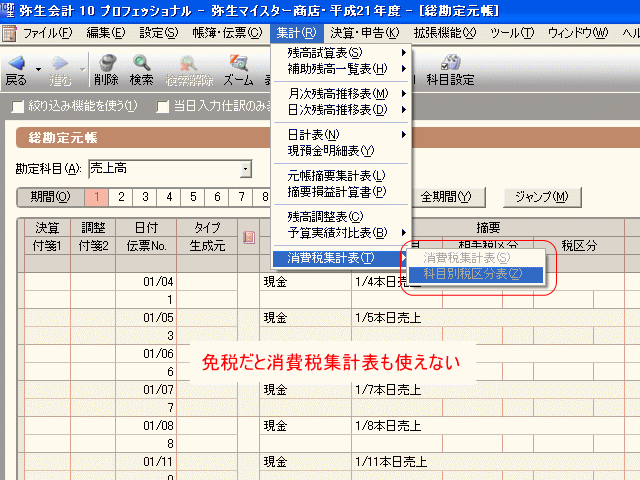Expand 日計表 submenu
640x480 pixels.
404,135
